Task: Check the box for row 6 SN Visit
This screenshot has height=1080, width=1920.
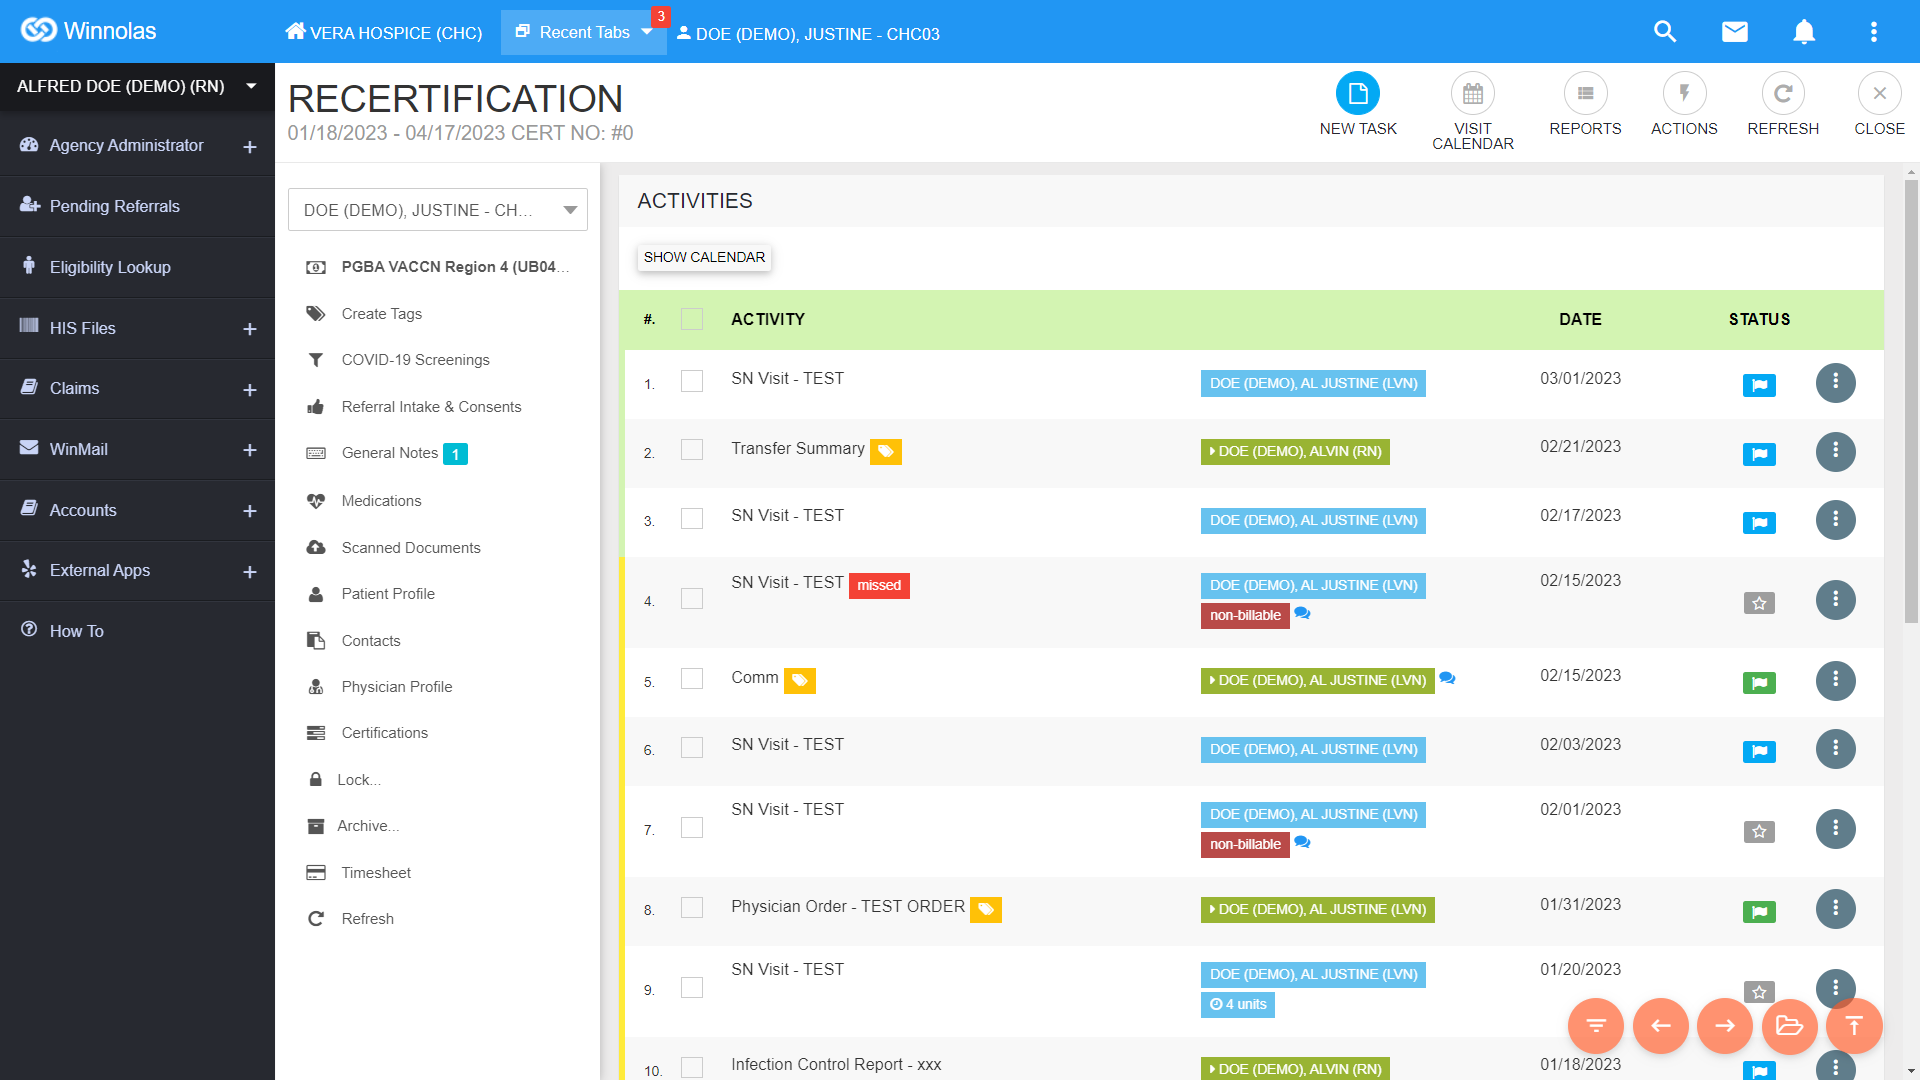Action: click(x=692, y=748)
